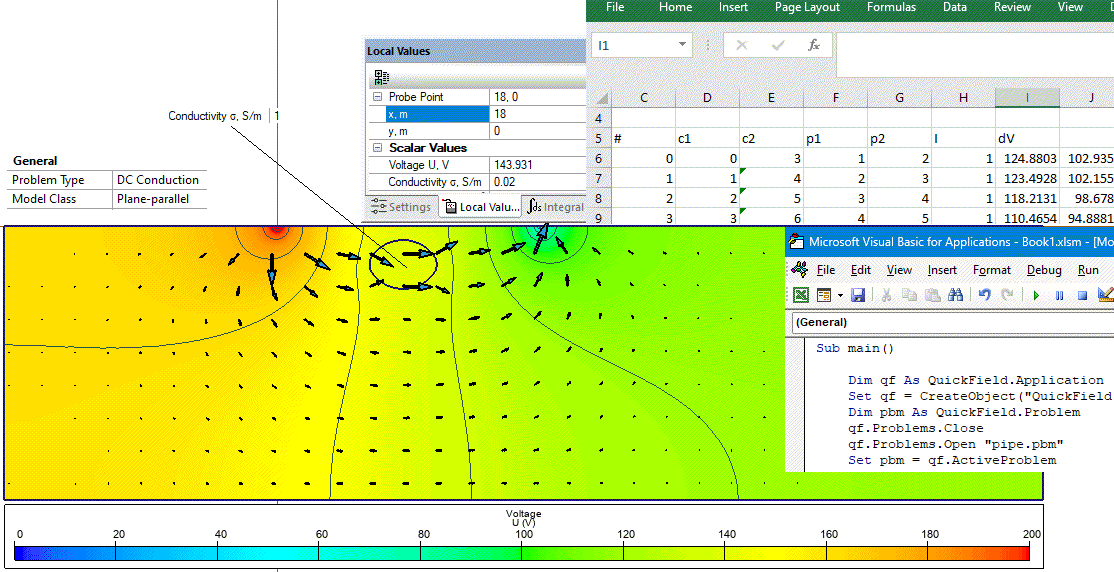Run the macro with green play icon
Image resolution: width=1114 pixels, height=572 pixels.
click(x=1036, y=296)
